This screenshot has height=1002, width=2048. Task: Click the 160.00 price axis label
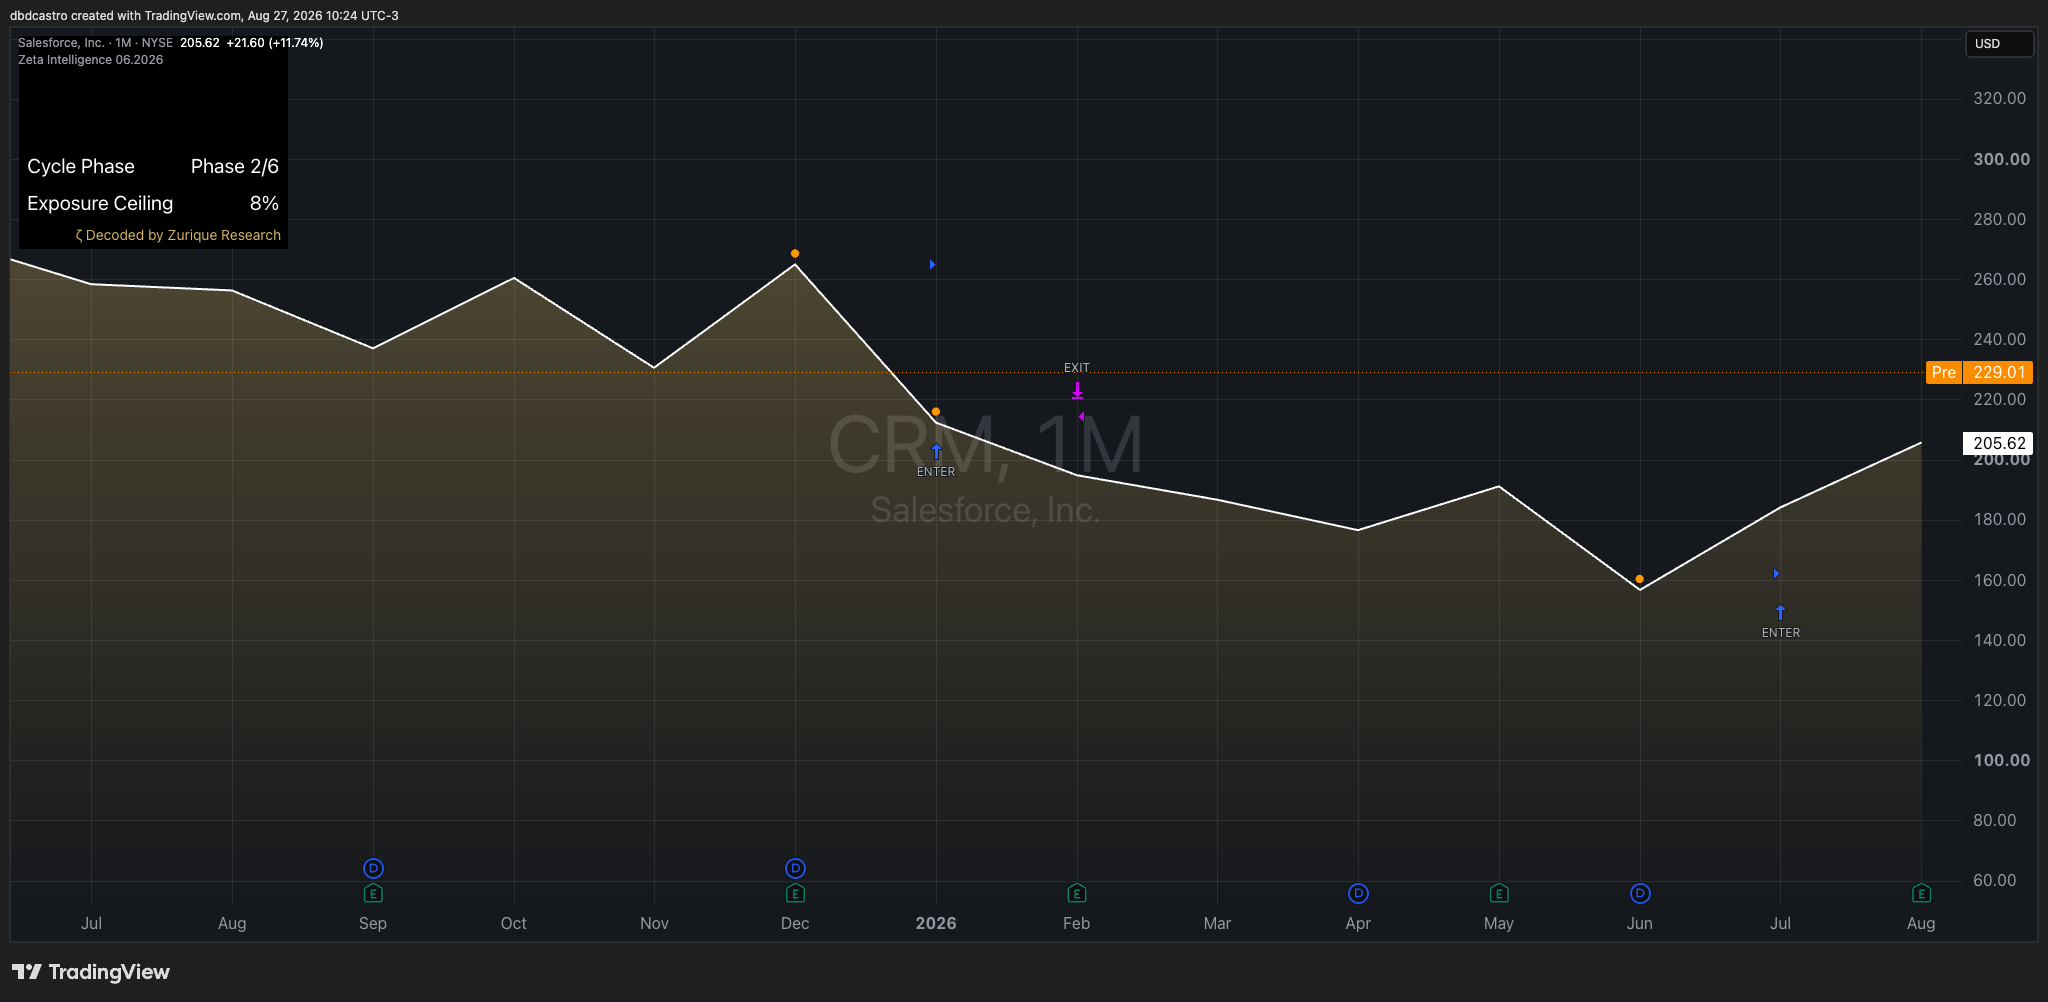coord(2000,580)
